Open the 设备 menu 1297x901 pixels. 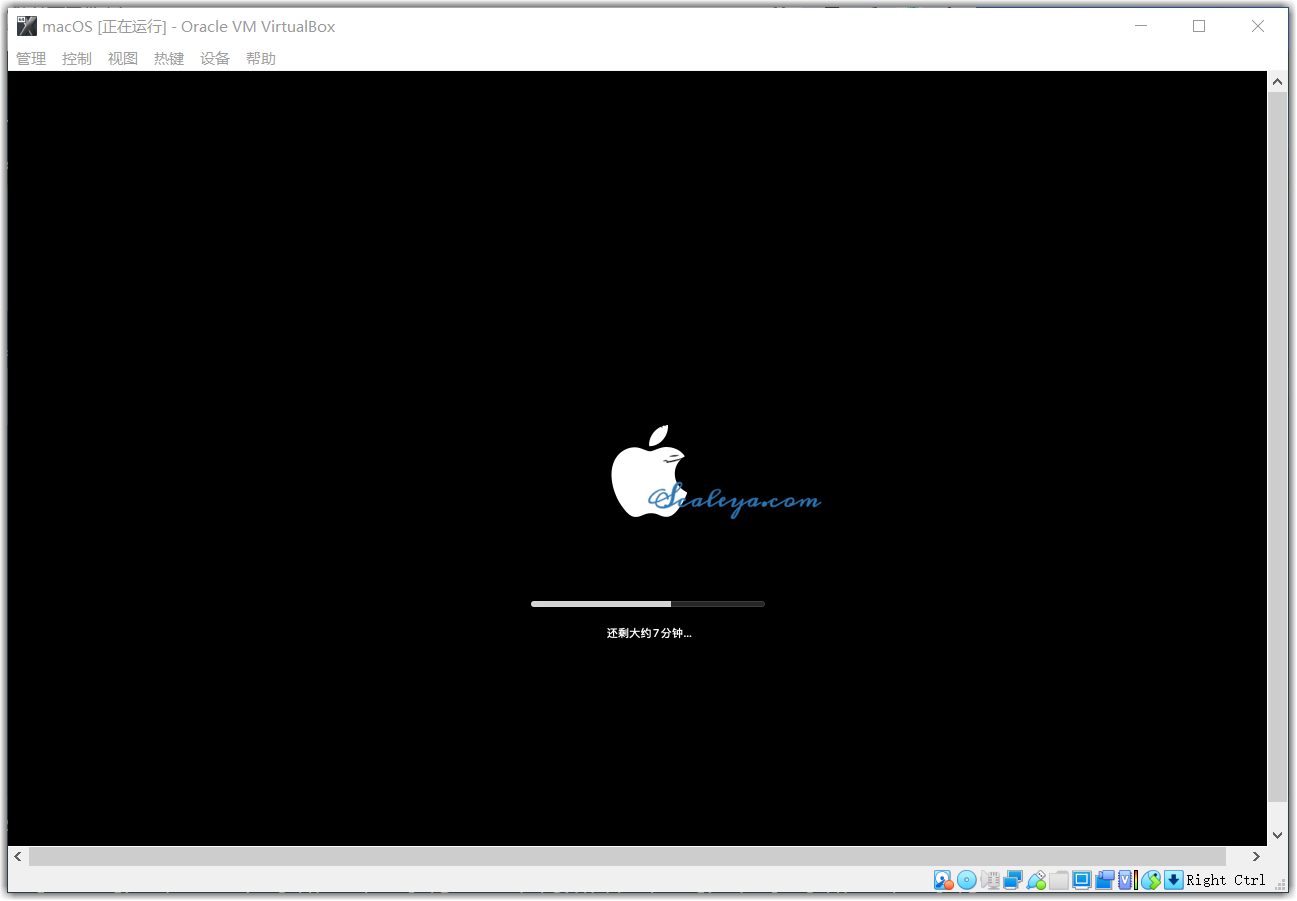(x=215, y=59)
